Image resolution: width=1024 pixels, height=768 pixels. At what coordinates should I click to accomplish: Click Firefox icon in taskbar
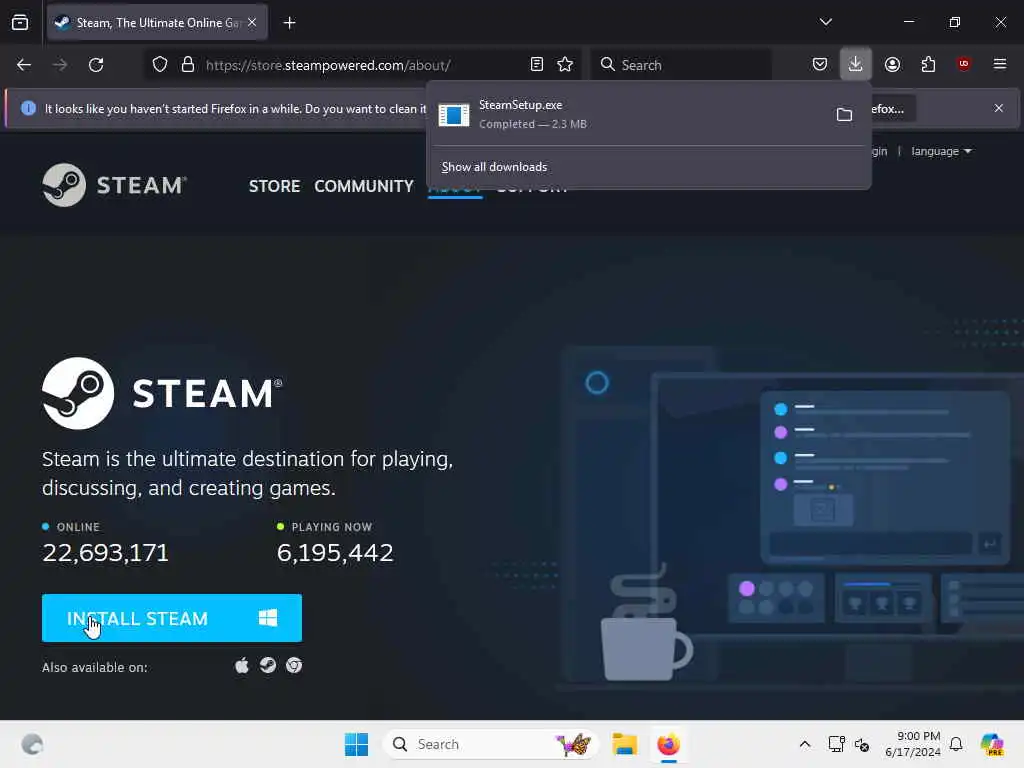pyautogui.click(x=669, y=744)
